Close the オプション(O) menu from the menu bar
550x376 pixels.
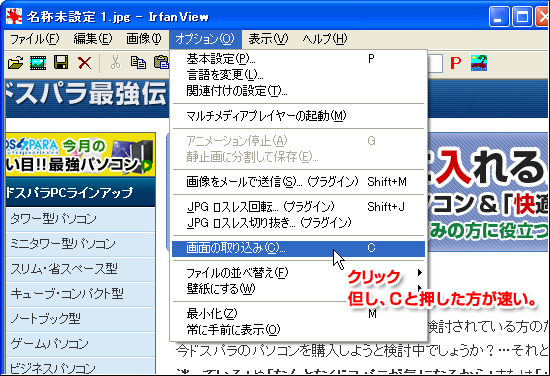pos(205,39)
